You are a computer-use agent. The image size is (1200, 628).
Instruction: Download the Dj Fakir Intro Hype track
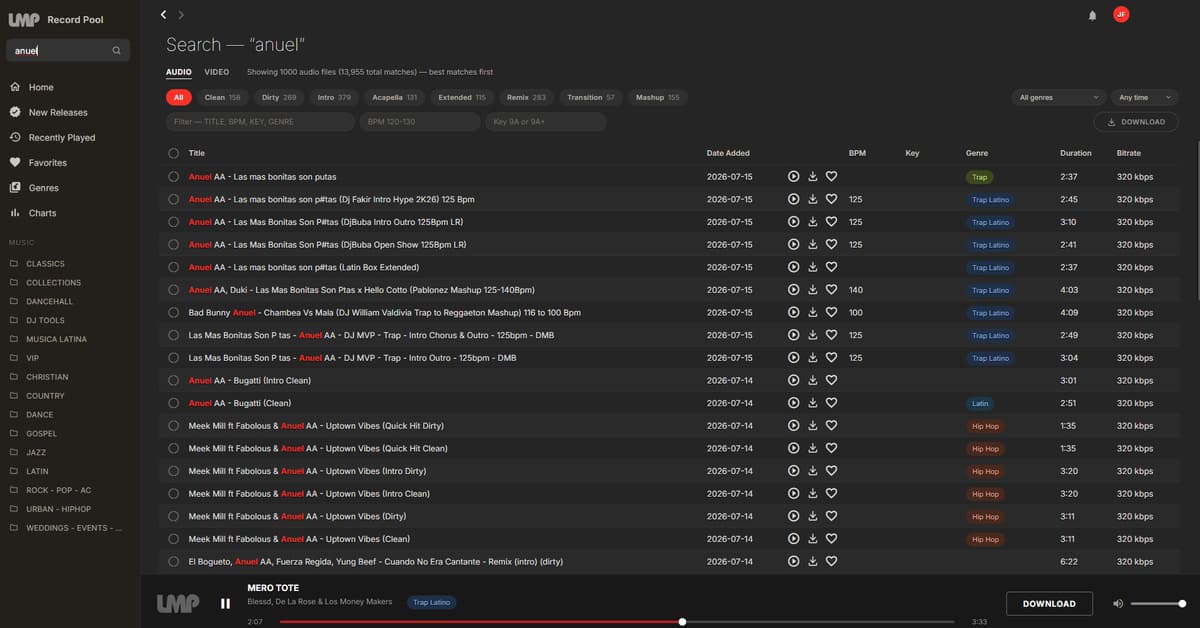pos(813,199)
